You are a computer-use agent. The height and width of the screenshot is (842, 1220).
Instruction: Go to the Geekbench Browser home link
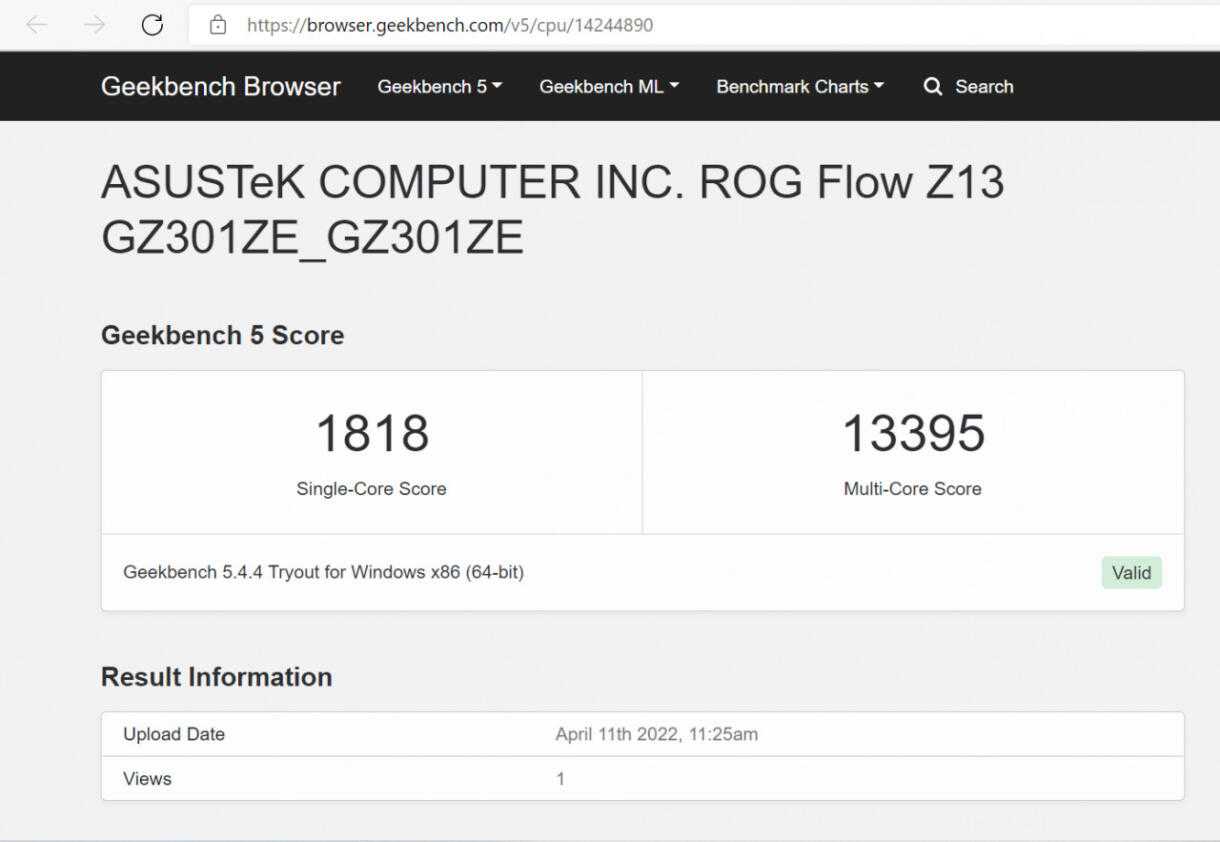220,87
